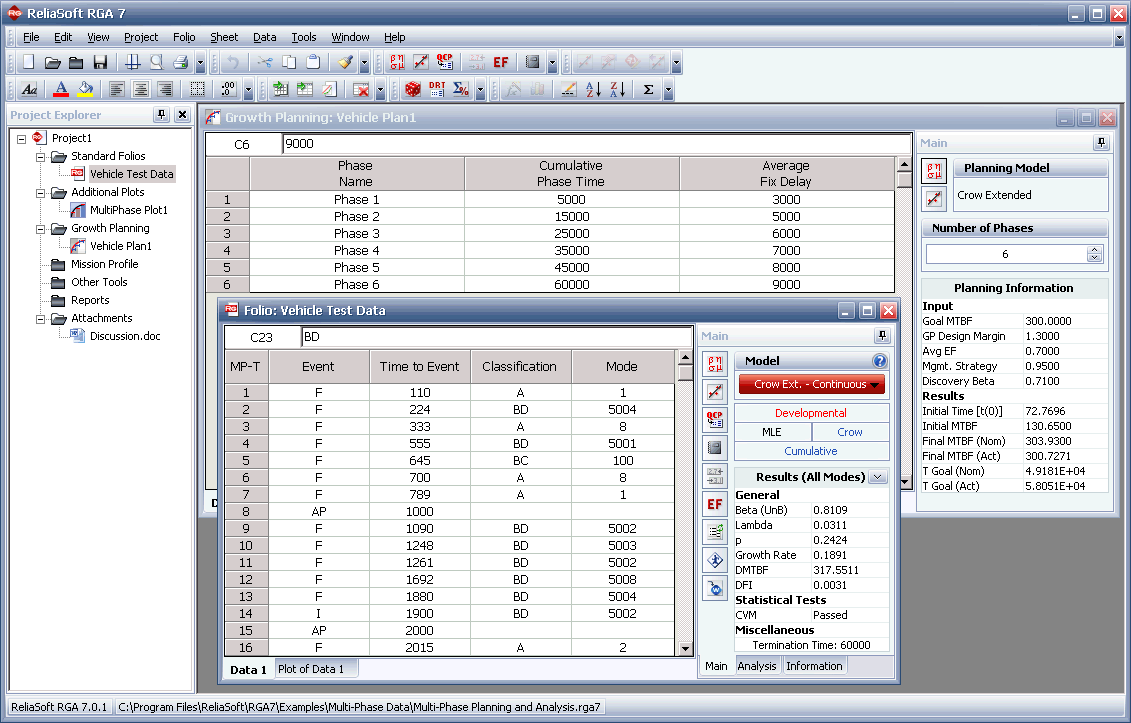Collapse the Attachments folder
Image resolution: width=1131 pixels, height=723 pixels.
40,319
